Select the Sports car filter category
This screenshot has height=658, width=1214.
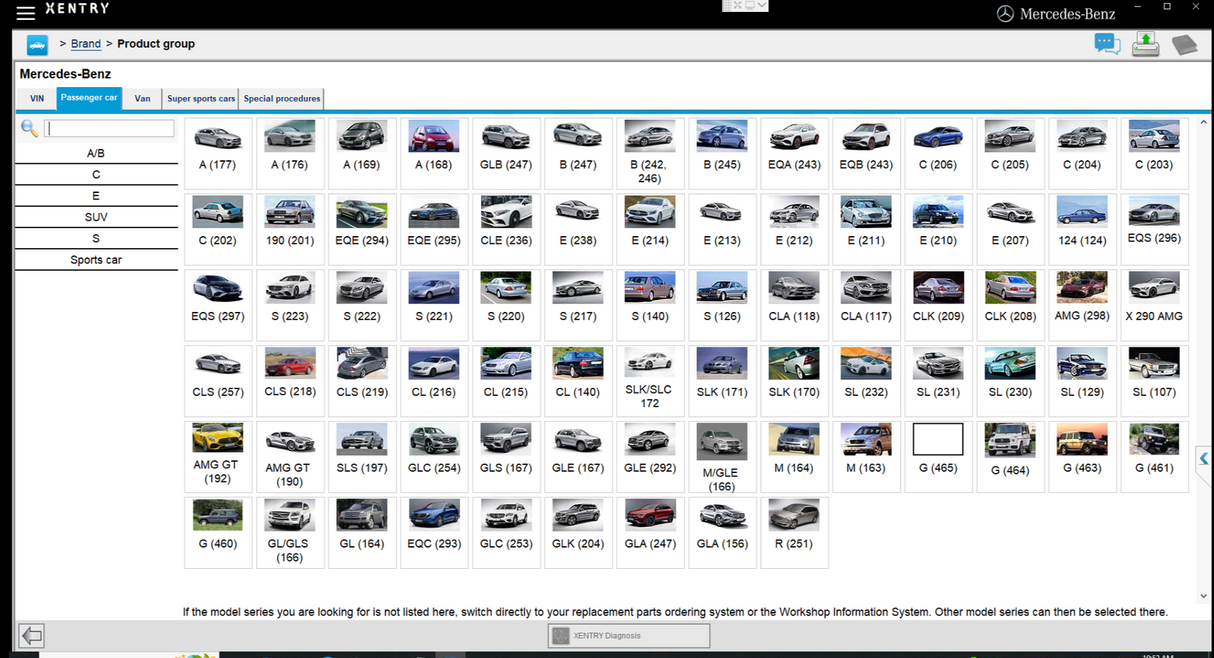tap(96, 260)
